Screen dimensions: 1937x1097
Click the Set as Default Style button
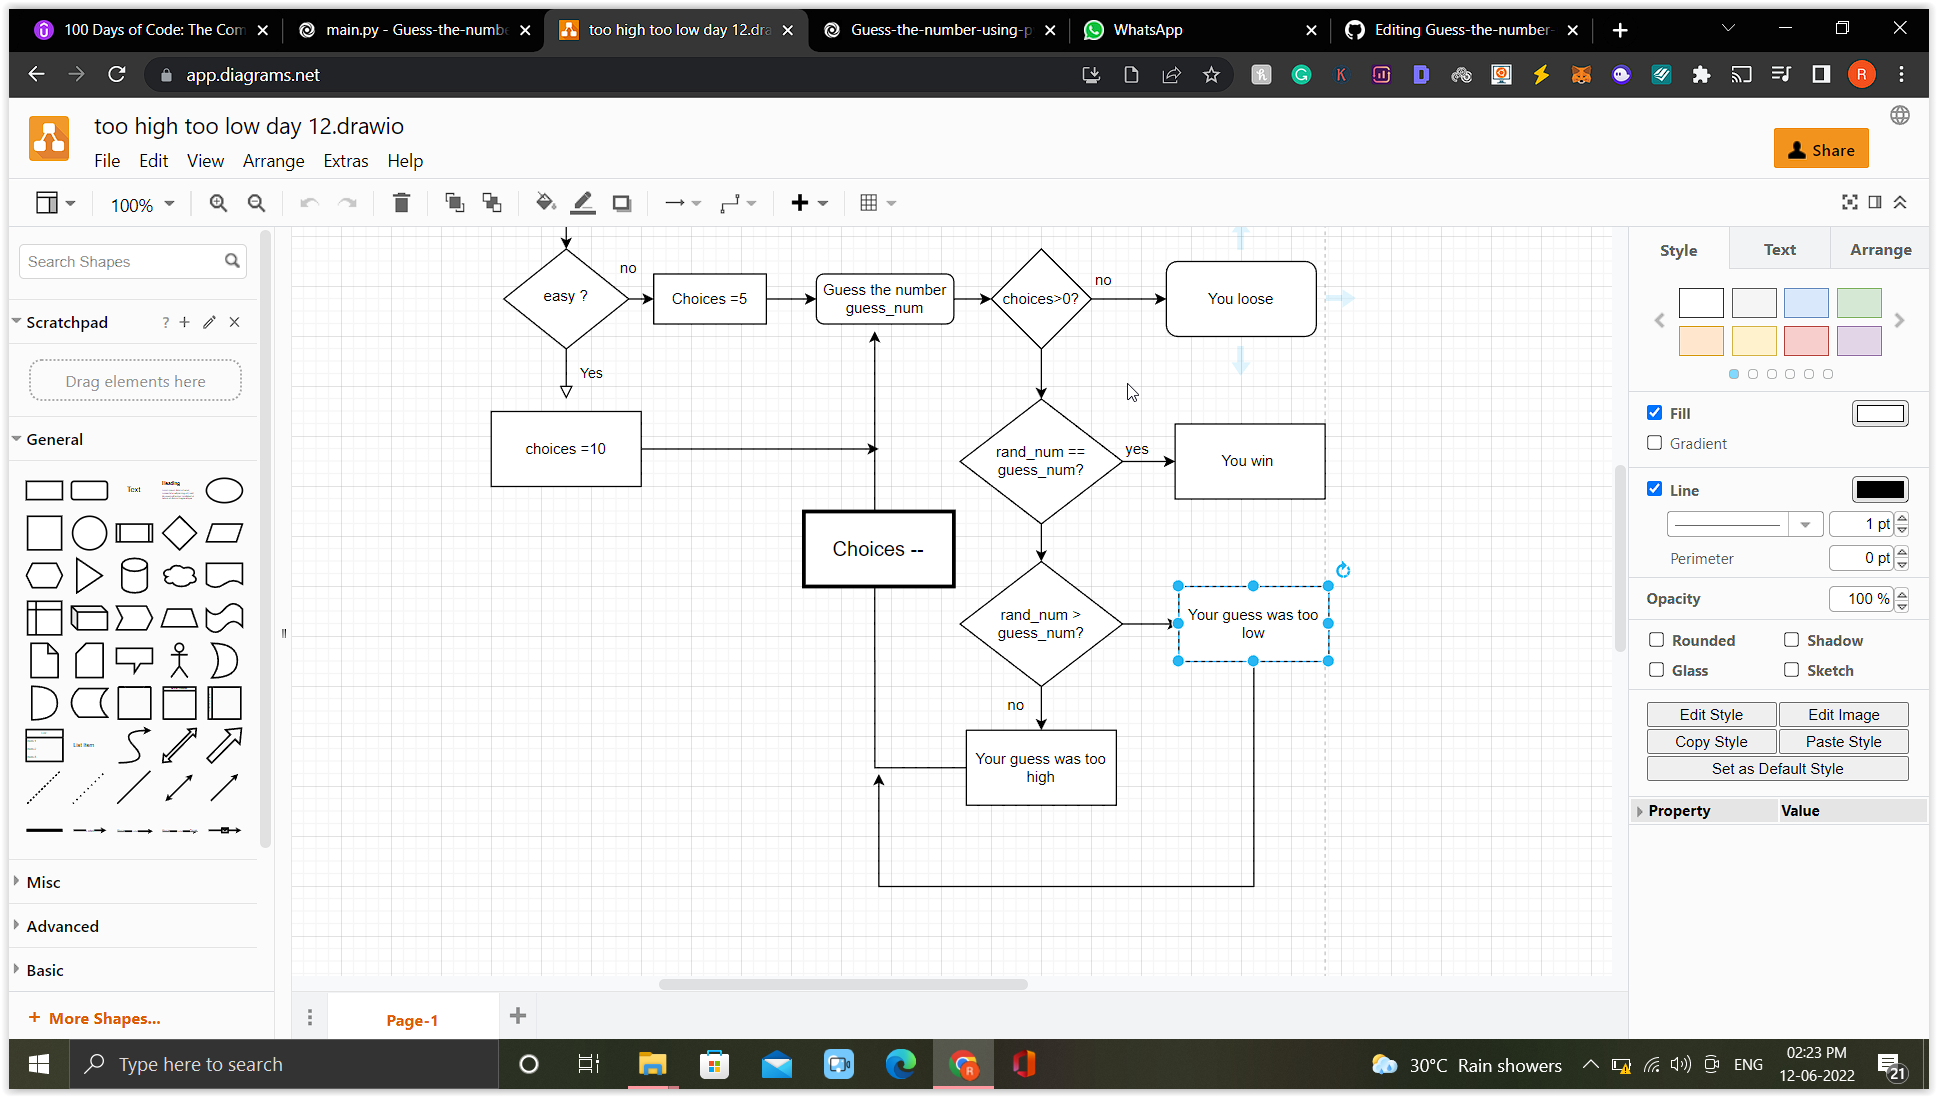pyautogui.click(x=1777, y=768)
